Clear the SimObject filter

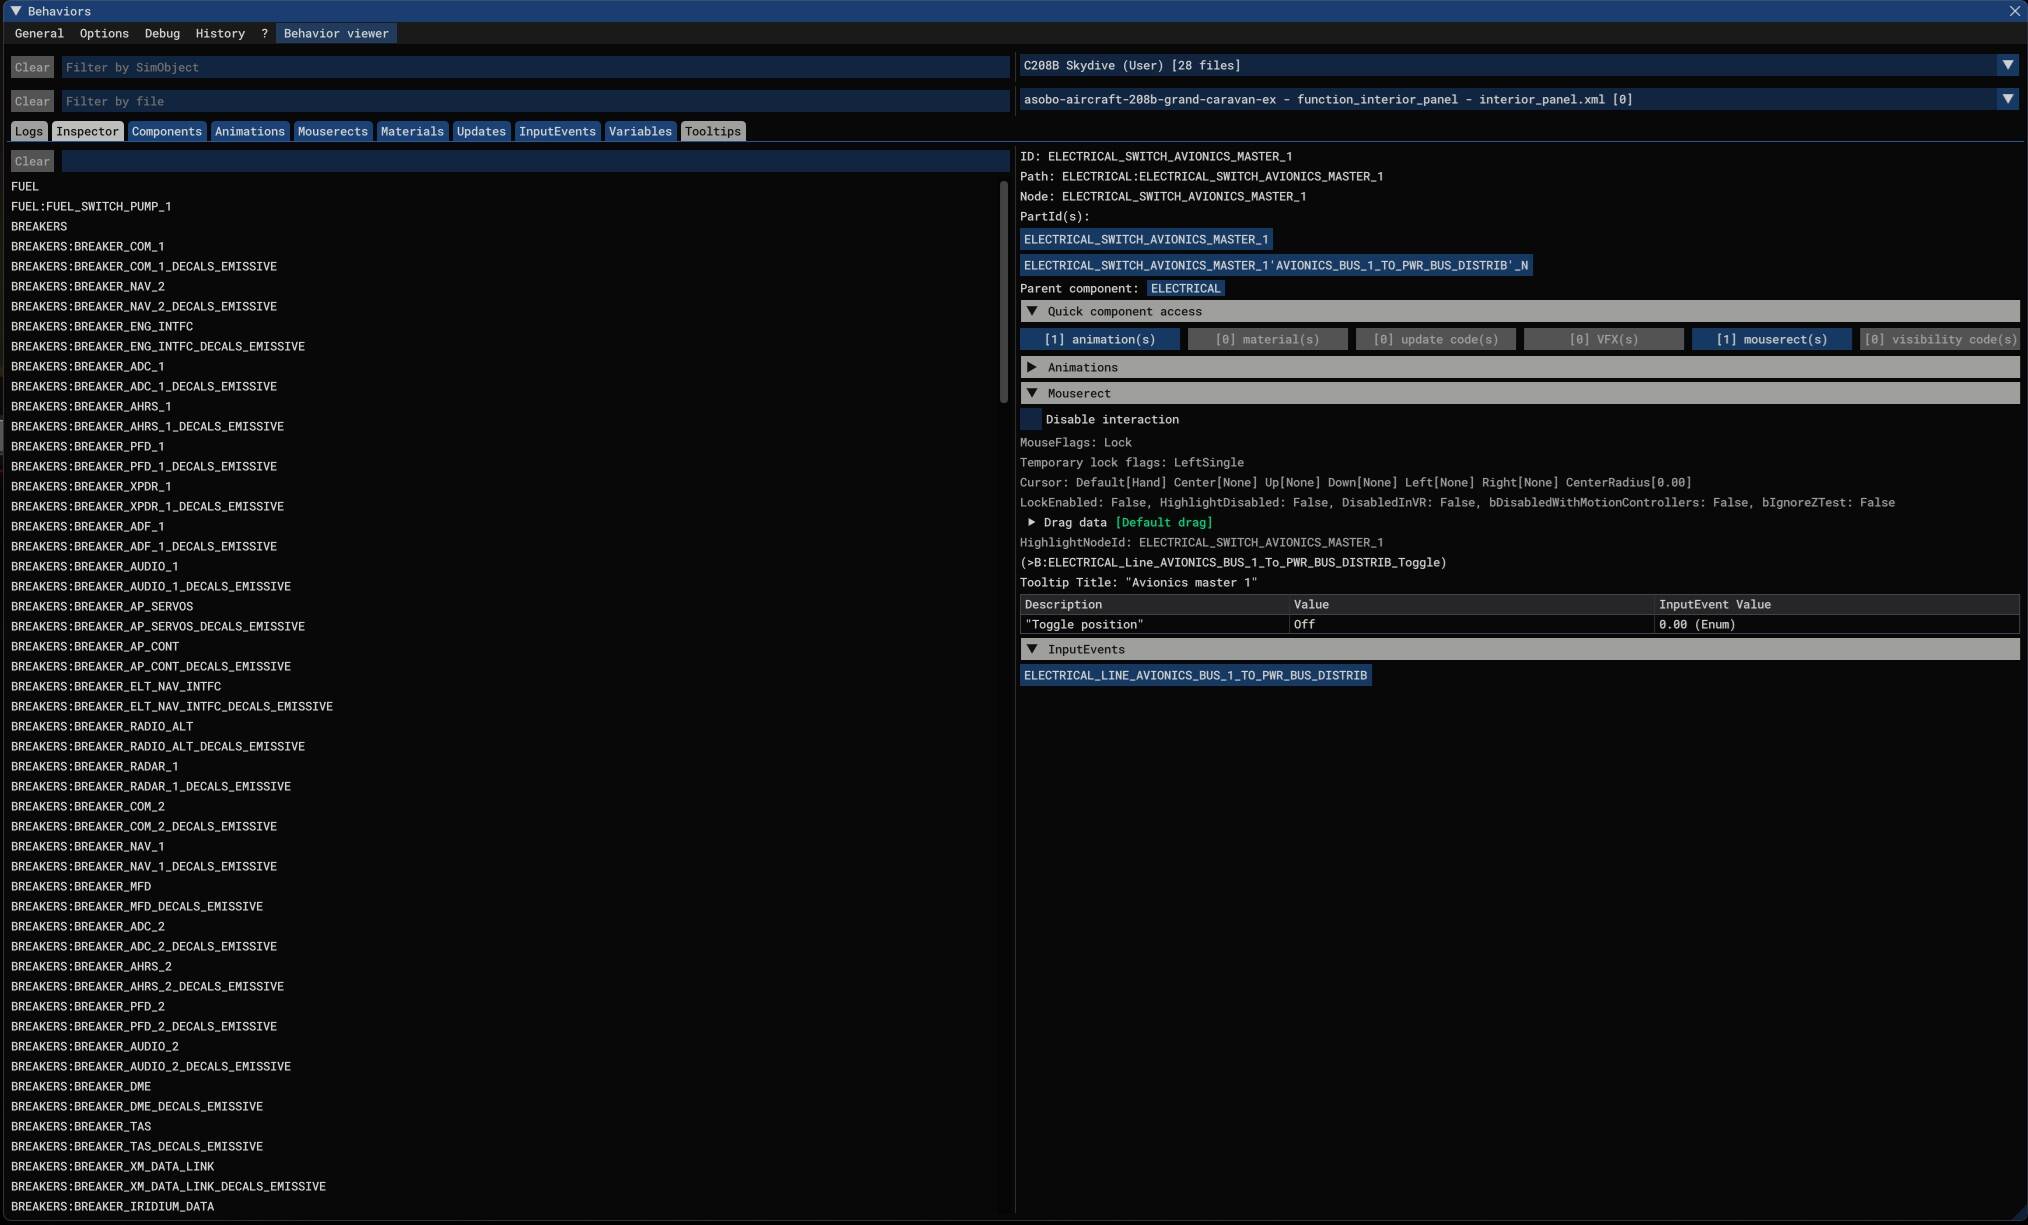tap(32, 67)
